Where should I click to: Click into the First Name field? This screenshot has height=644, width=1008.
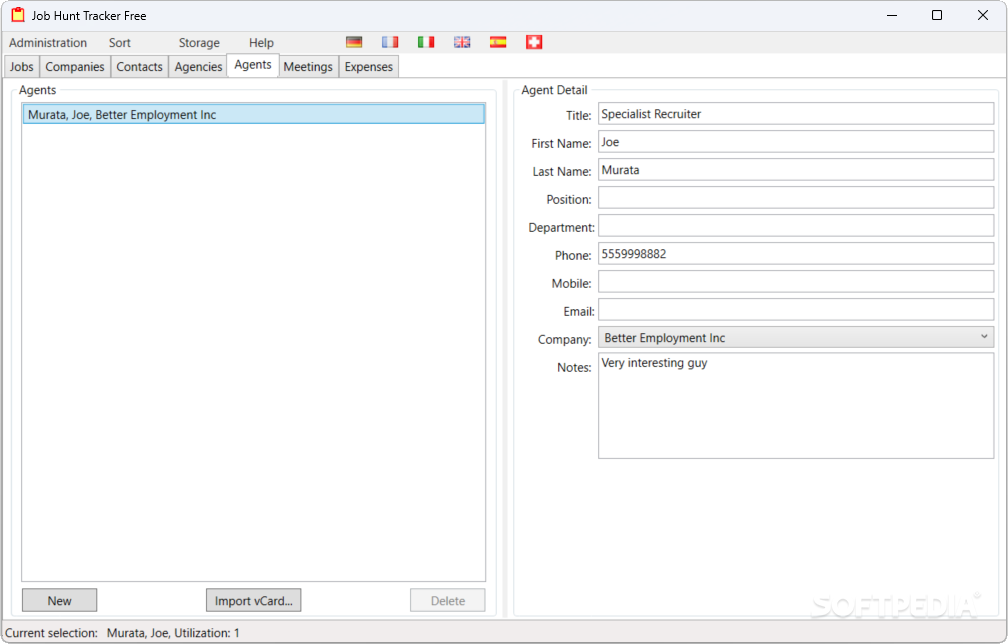(x=796, y=142)
